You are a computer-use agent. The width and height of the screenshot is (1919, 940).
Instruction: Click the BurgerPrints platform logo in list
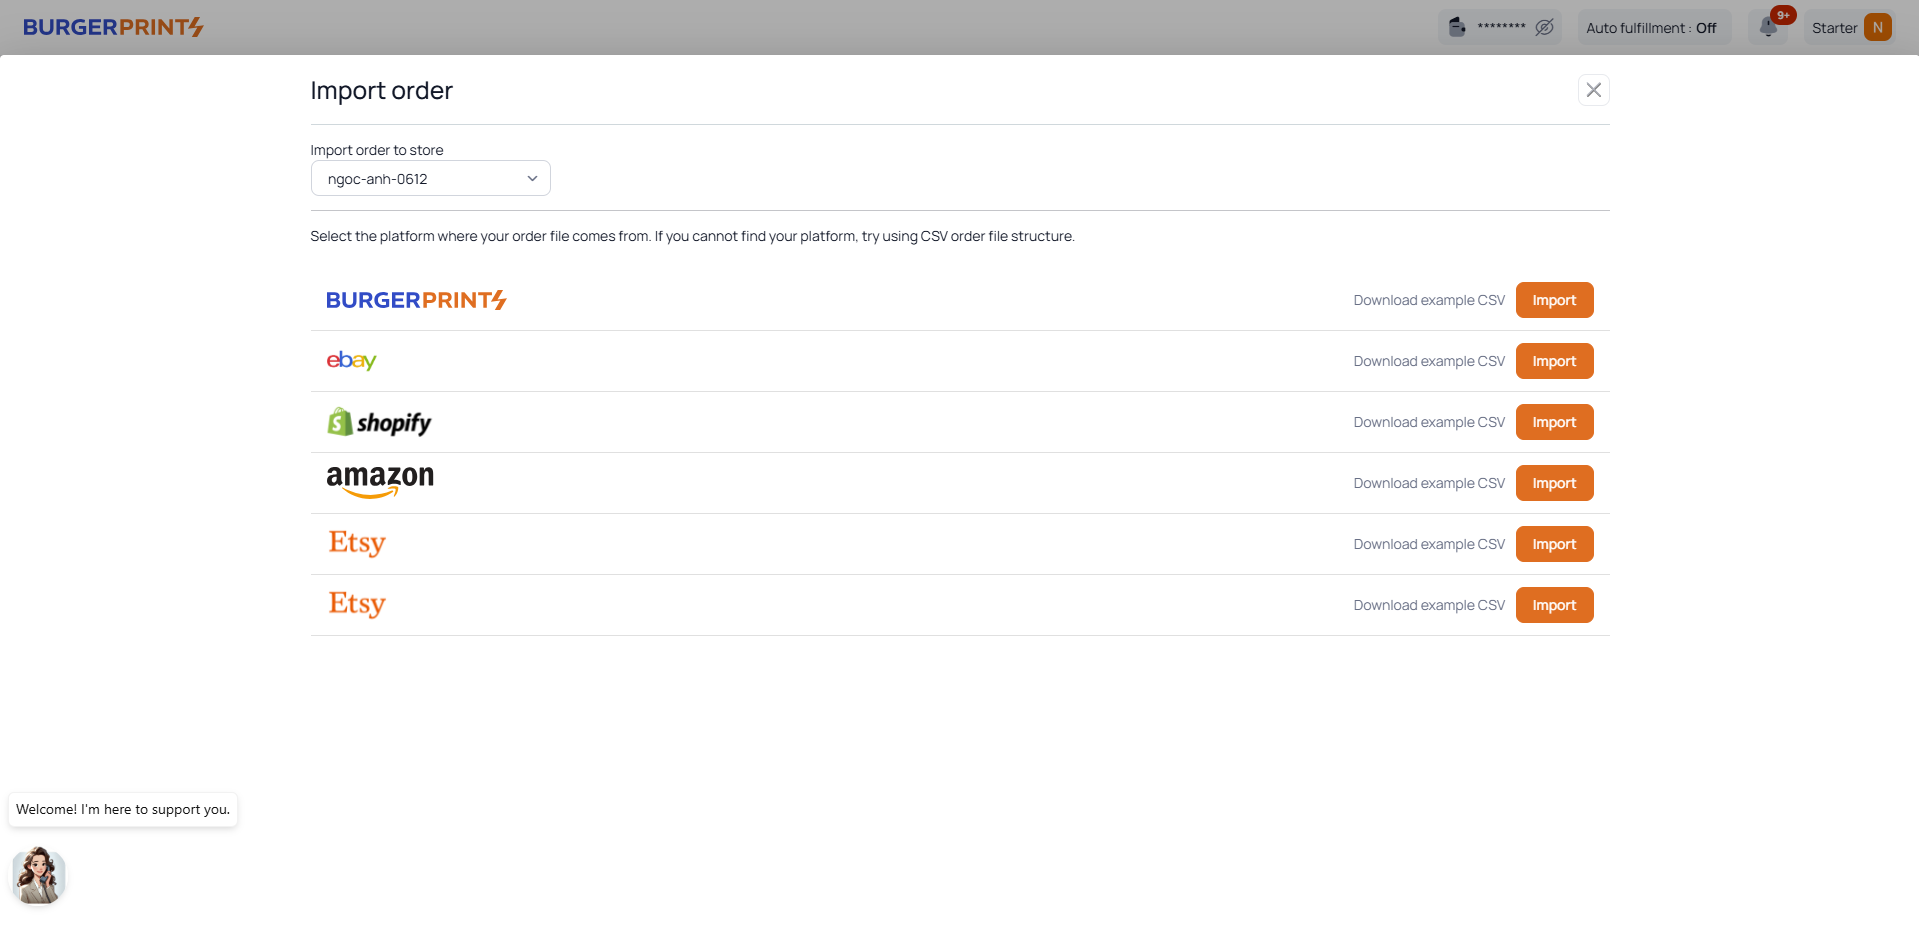click(416, 300)
